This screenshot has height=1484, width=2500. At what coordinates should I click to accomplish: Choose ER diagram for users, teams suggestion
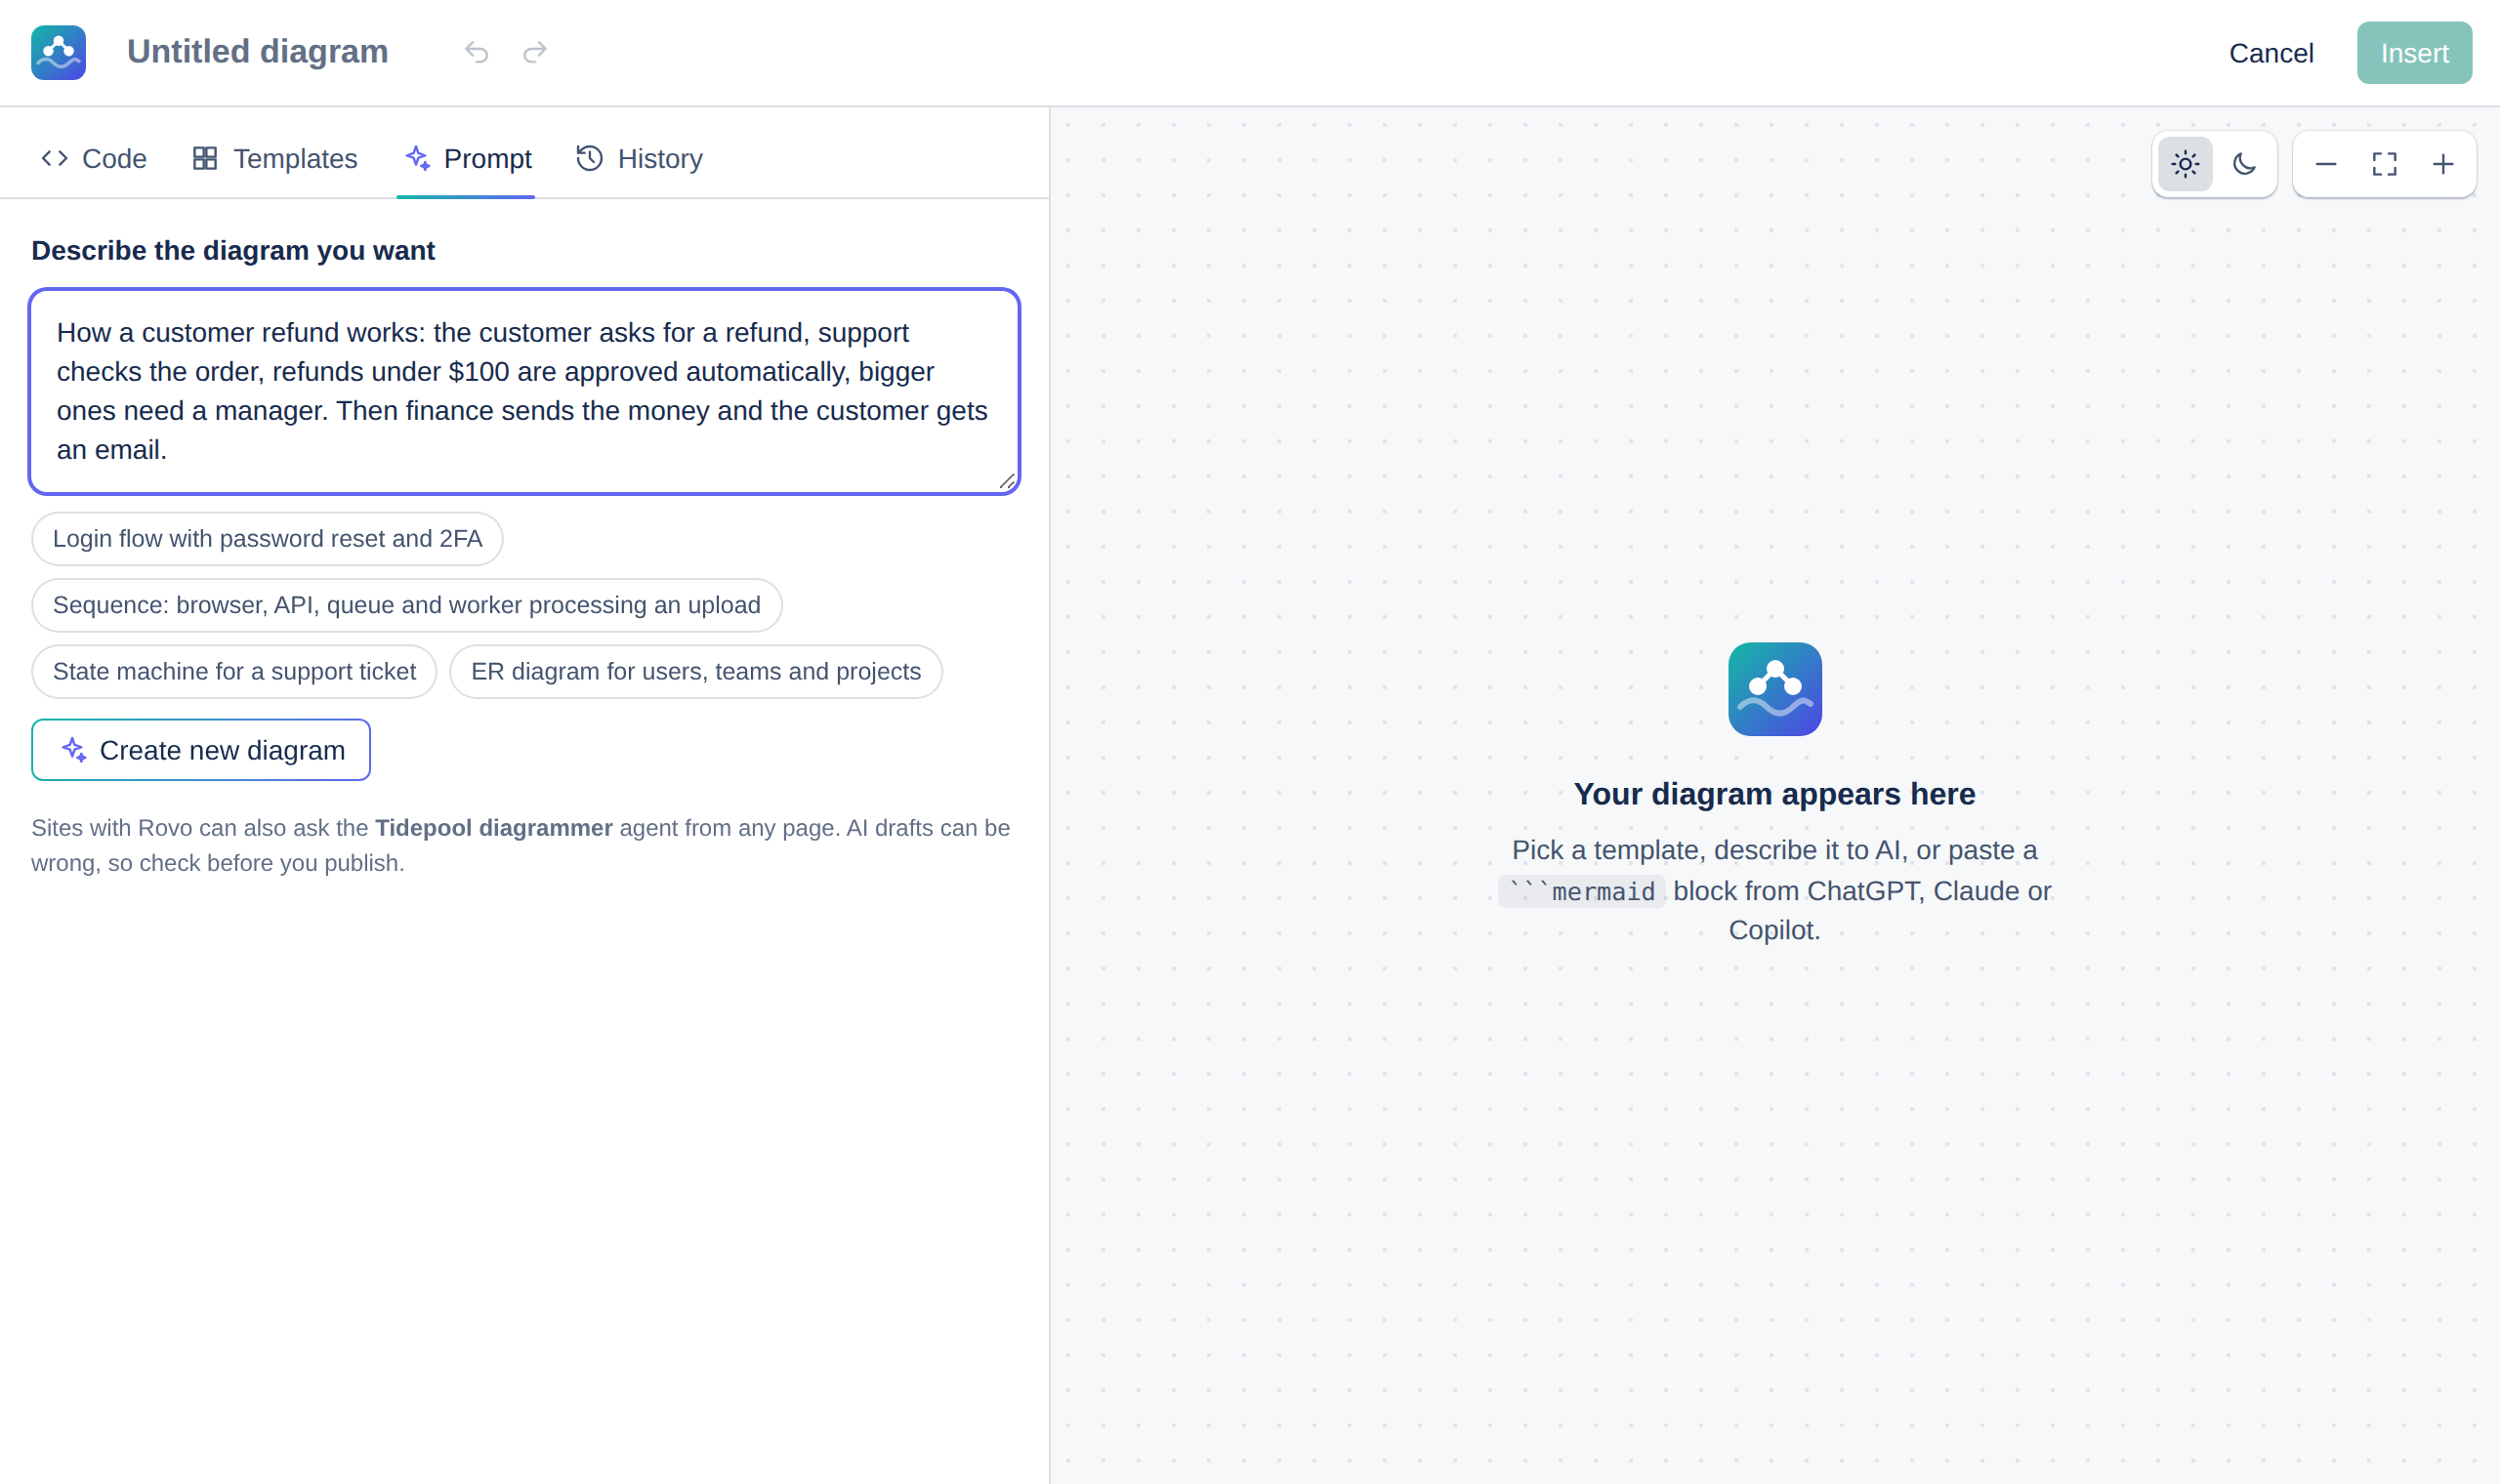[x=696, y=672]
